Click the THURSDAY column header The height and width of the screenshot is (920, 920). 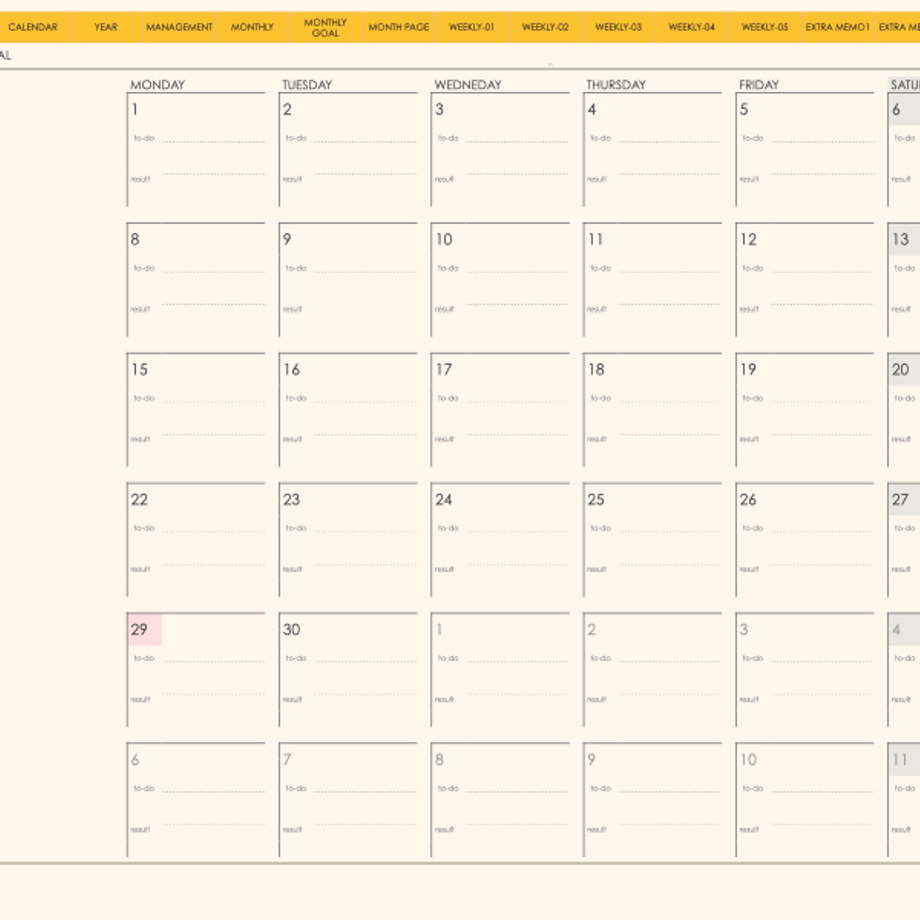pyautogui.click(x=616, y=84)
